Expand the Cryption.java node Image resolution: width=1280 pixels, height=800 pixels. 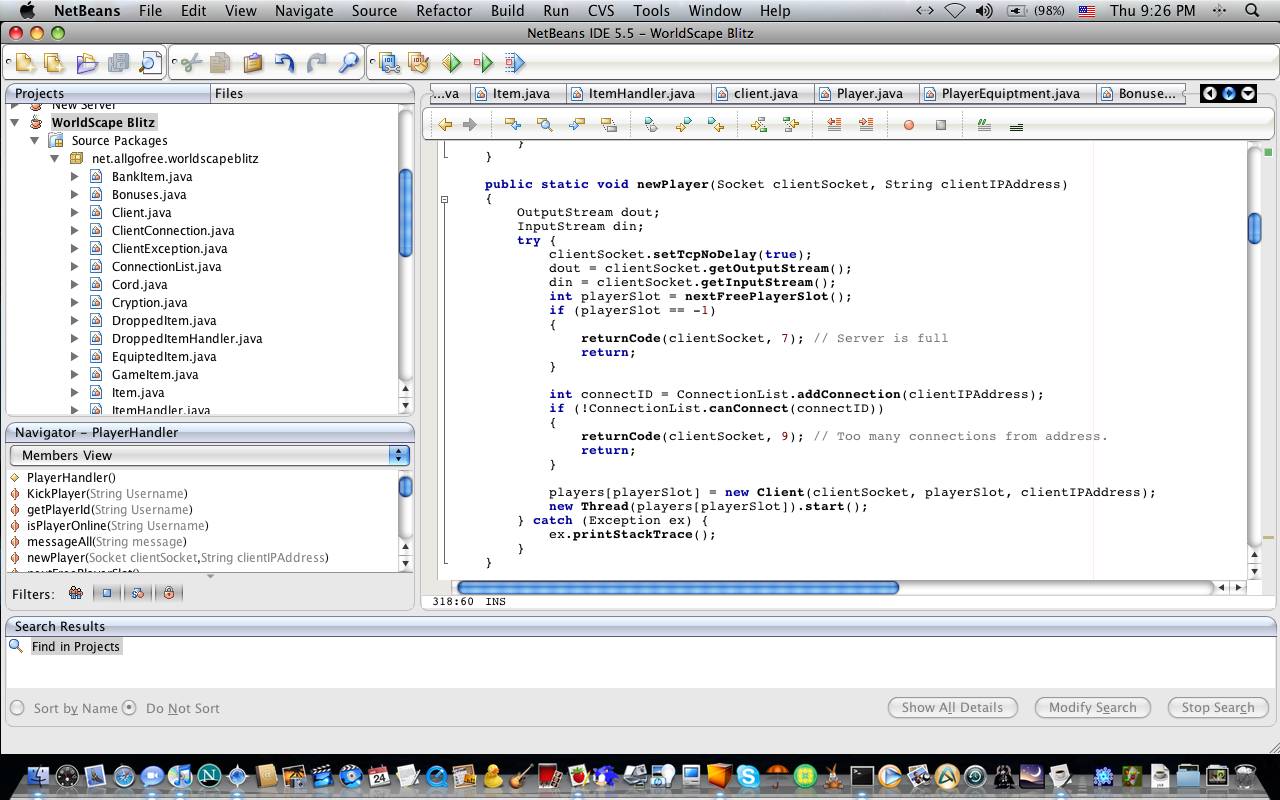tap(75, 302)
